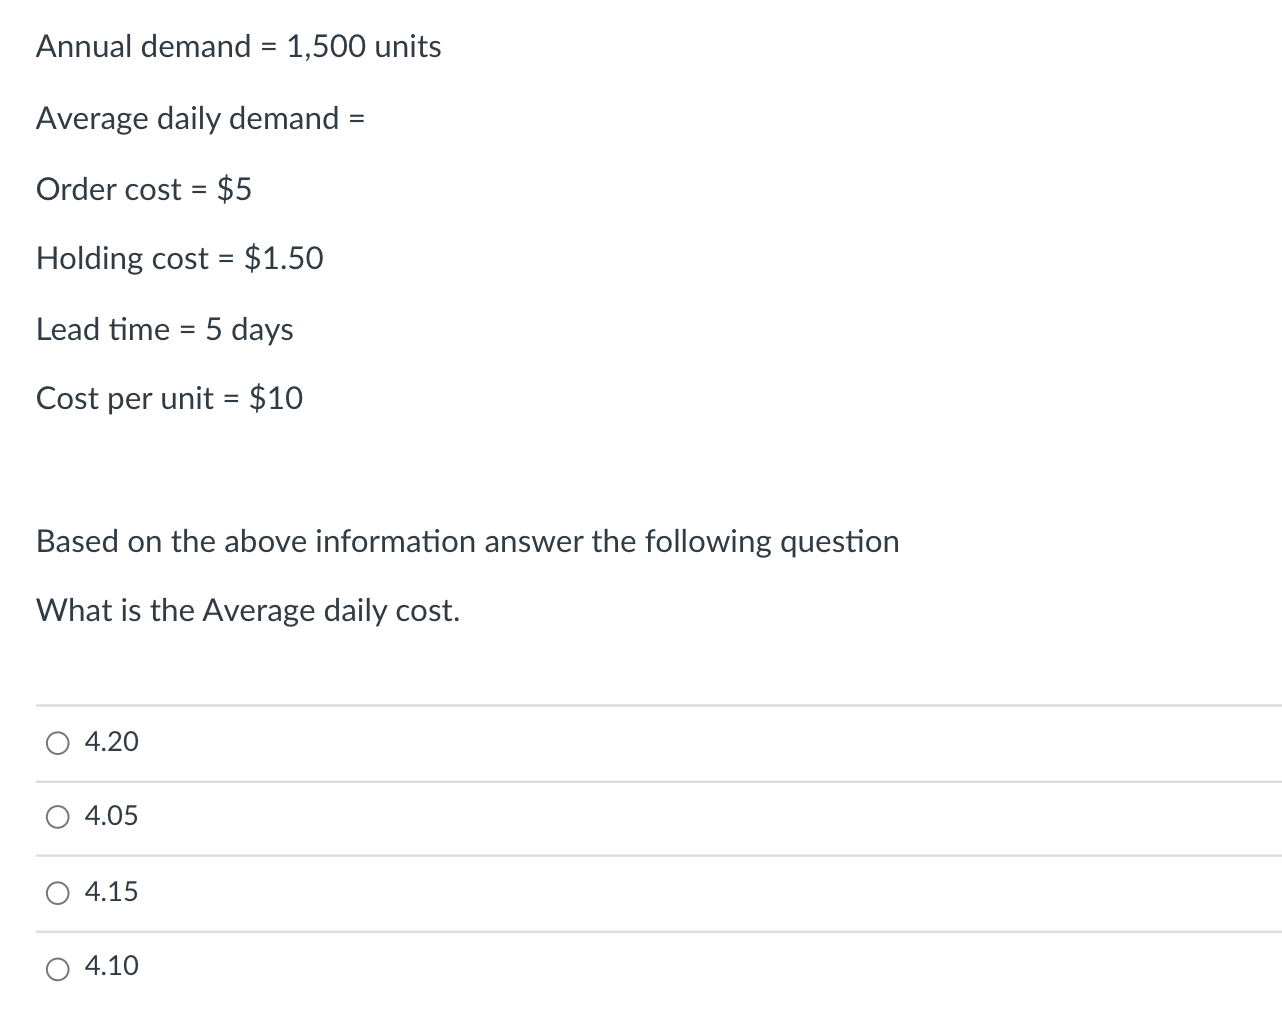This screenshot has width=1282, height=1018.
Task: Mark the 4.10 radio button
Action: (x=58, y=967)
